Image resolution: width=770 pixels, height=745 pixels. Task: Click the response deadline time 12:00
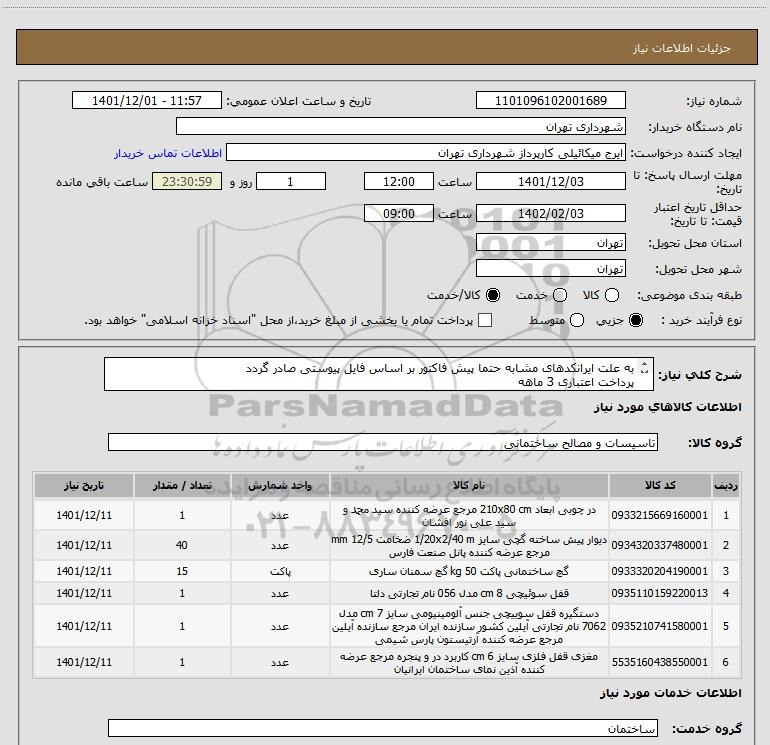pyautogui.click(x=399, y=182)
